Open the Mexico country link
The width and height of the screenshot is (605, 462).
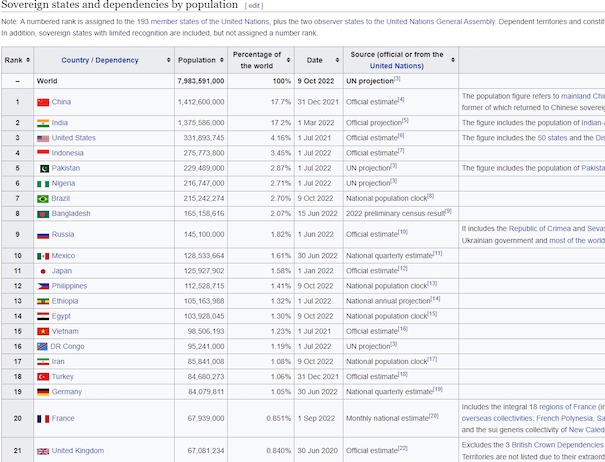click(63, 256)
